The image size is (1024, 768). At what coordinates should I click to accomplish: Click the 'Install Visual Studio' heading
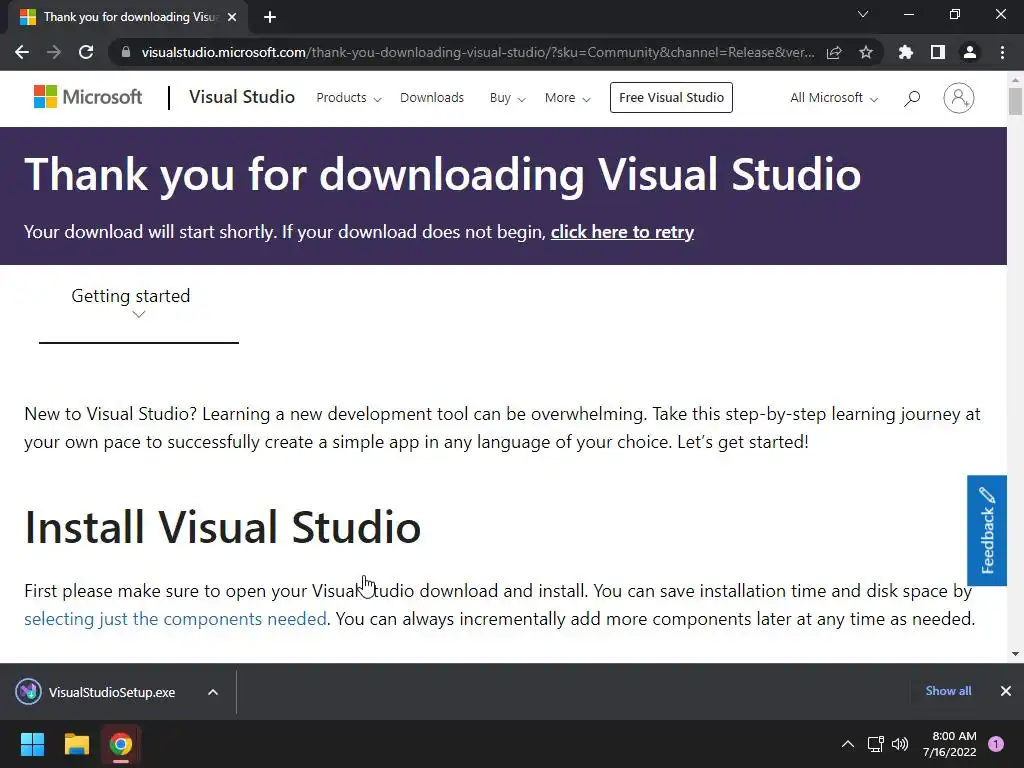pyautogui.click(x=223, y=527)
